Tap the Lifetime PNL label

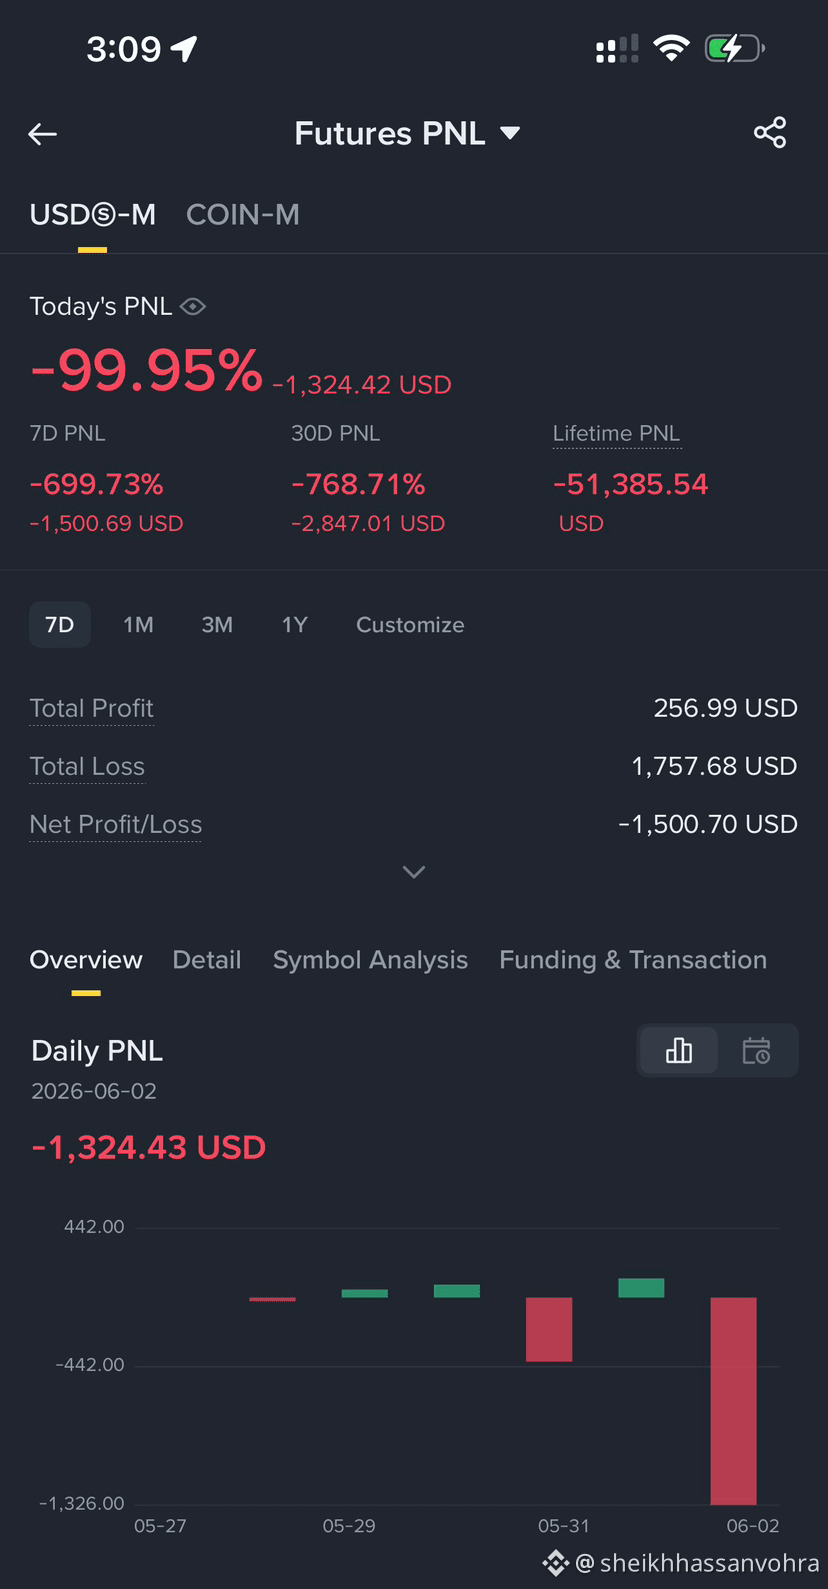[x=616, y=433]
